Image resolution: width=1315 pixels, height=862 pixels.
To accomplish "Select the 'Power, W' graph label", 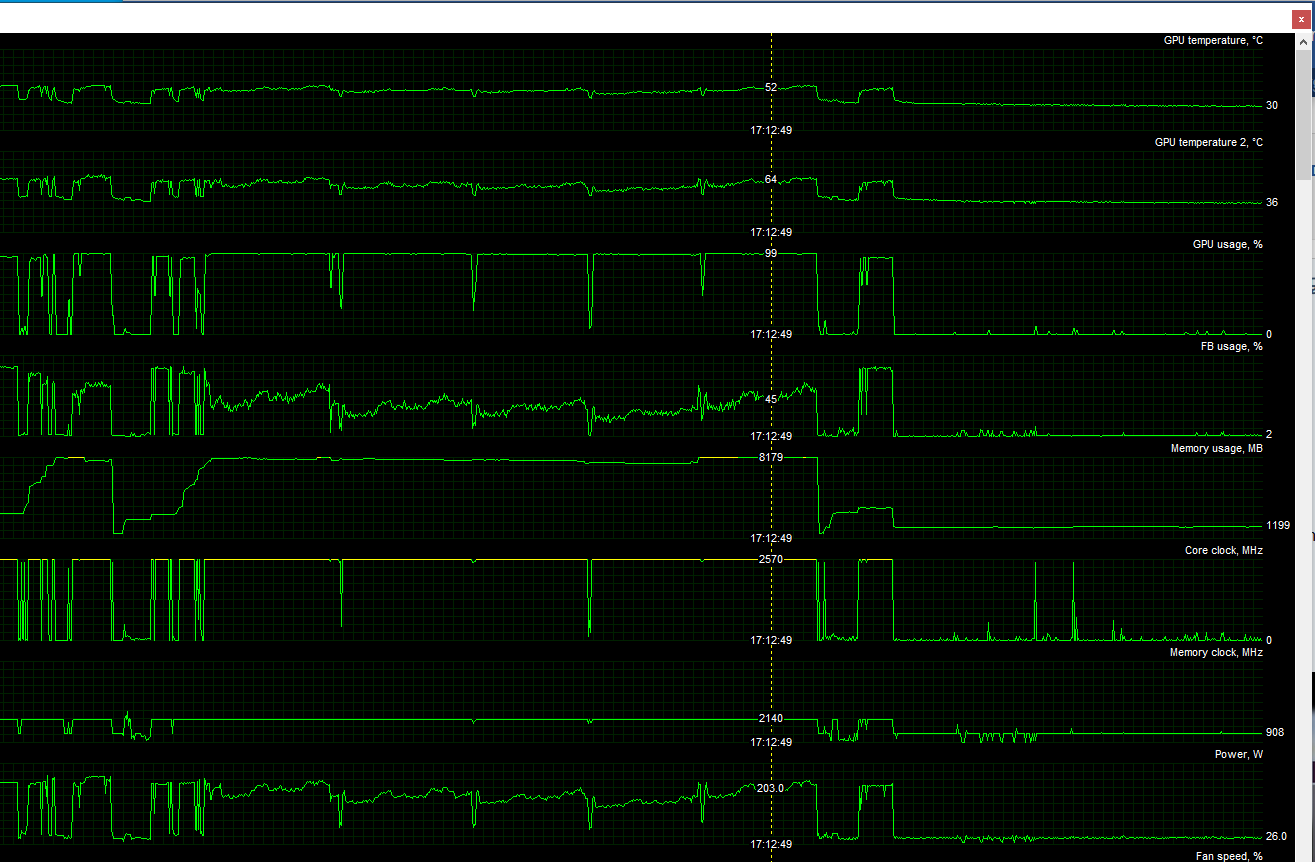I will (1239, 755).
